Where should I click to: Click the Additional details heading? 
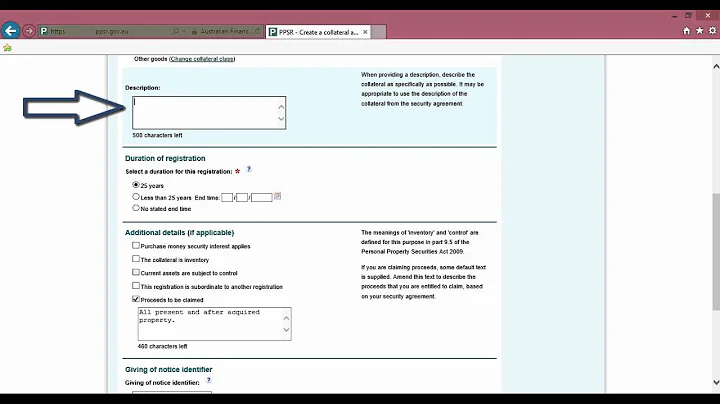[180, 233]
